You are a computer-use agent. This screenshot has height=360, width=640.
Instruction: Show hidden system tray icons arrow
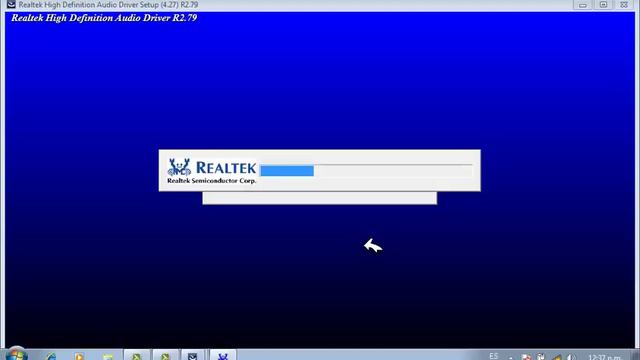511,357
